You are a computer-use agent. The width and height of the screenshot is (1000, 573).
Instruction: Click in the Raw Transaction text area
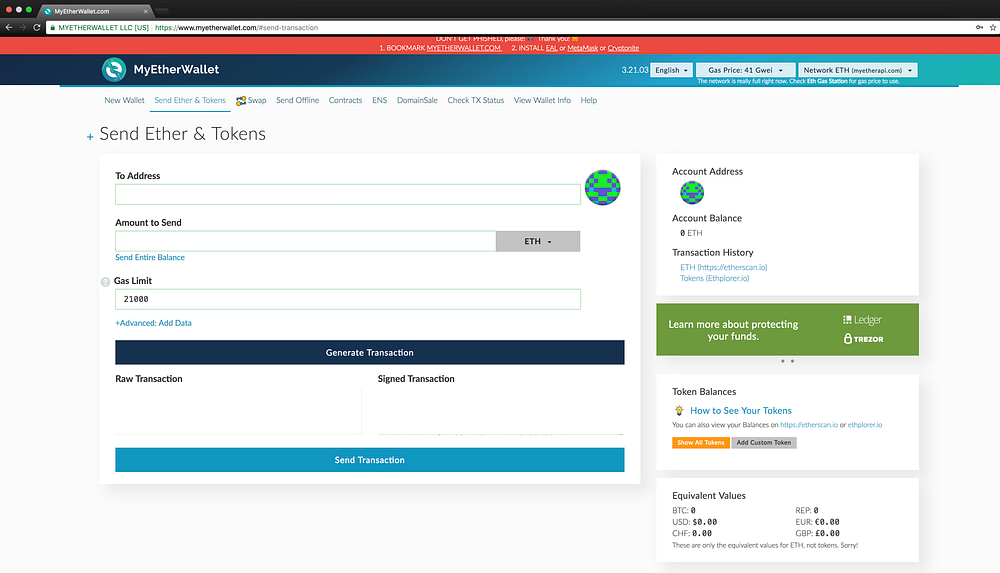coord(238,410)
